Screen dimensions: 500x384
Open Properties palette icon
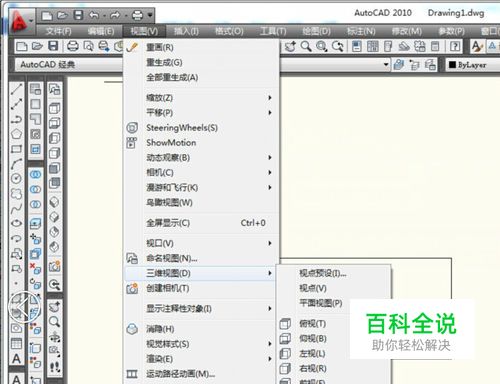[x=357, y=46]
